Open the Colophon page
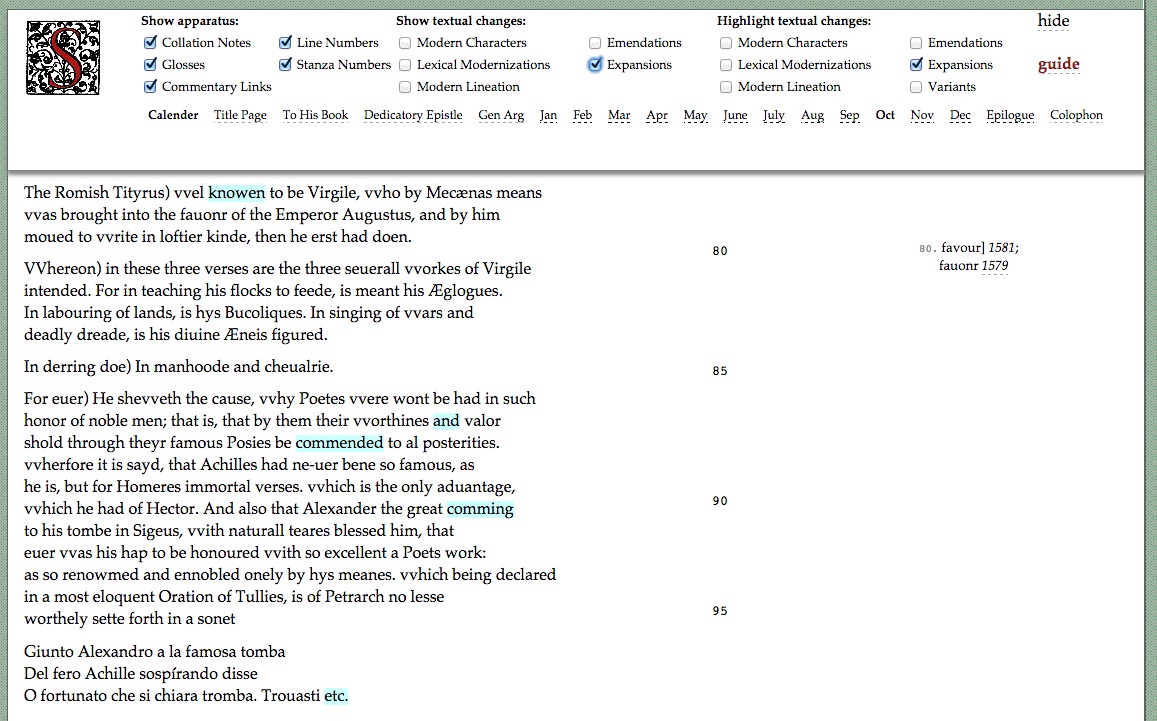Viewport: 1157px width, 721px height. pyautogui.click(x=1076, y=115)
